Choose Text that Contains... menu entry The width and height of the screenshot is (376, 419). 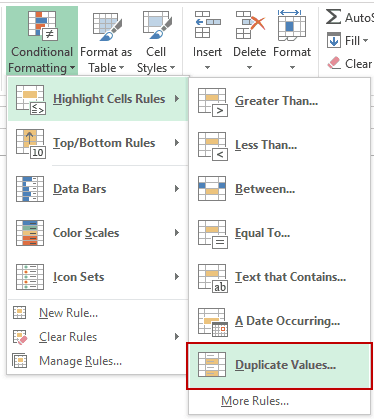click(279, 277)
